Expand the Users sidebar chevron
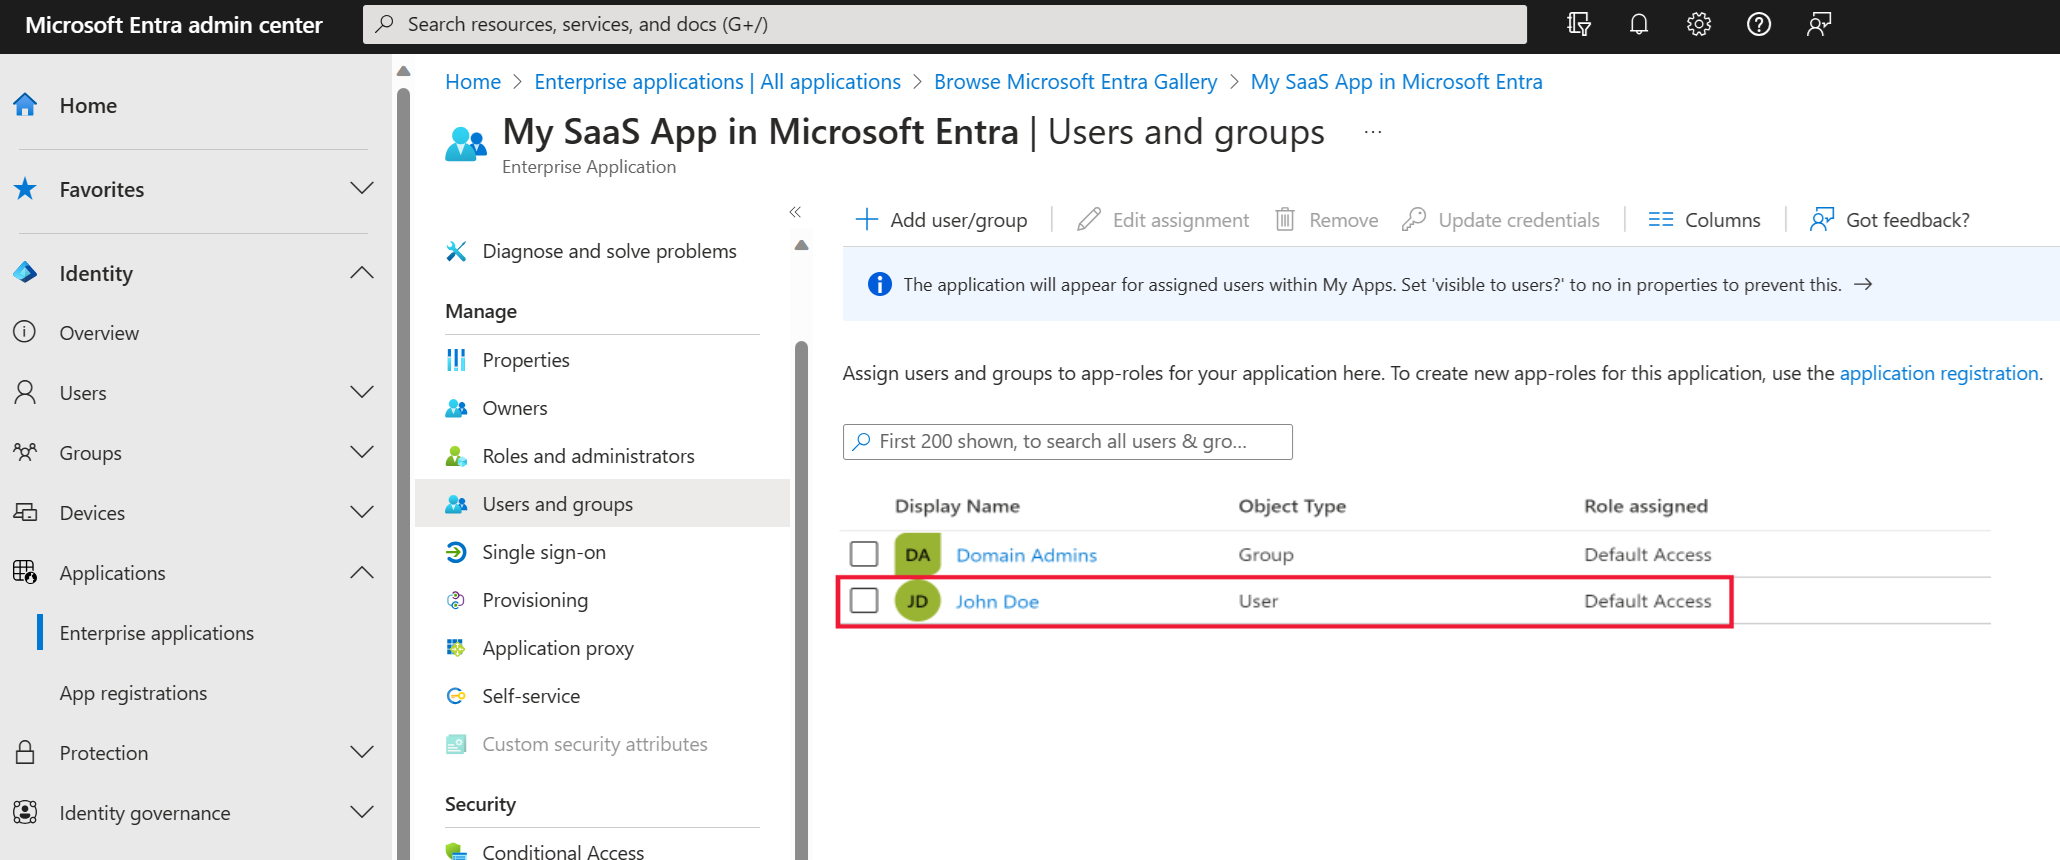Viewport: 2060px width, 860px height. pyautogui.click(x=362, y=392)
